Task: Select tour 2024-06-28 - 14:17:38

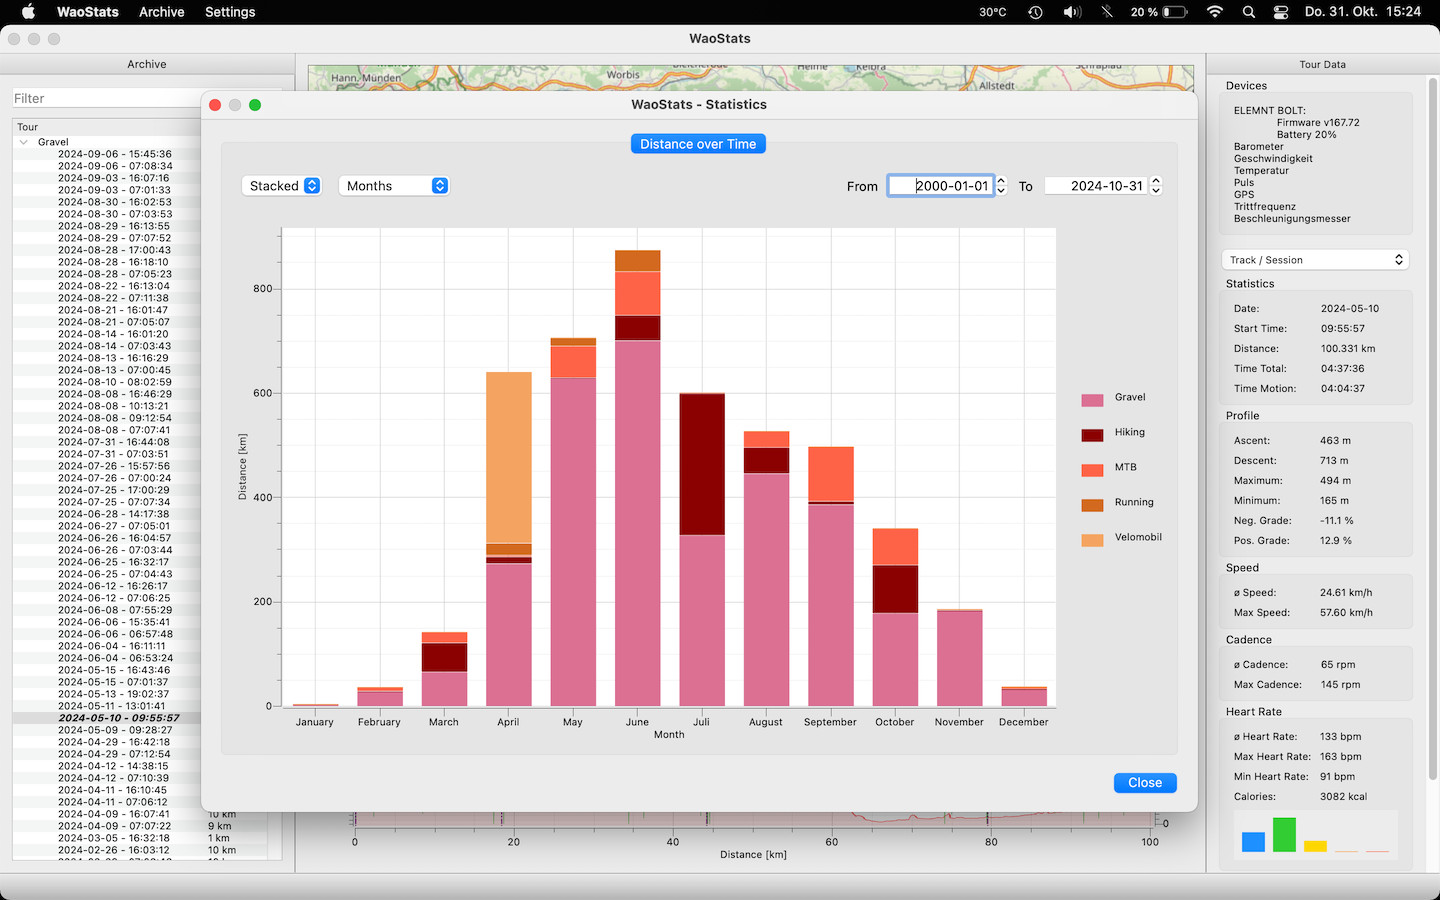Action: 115,514
